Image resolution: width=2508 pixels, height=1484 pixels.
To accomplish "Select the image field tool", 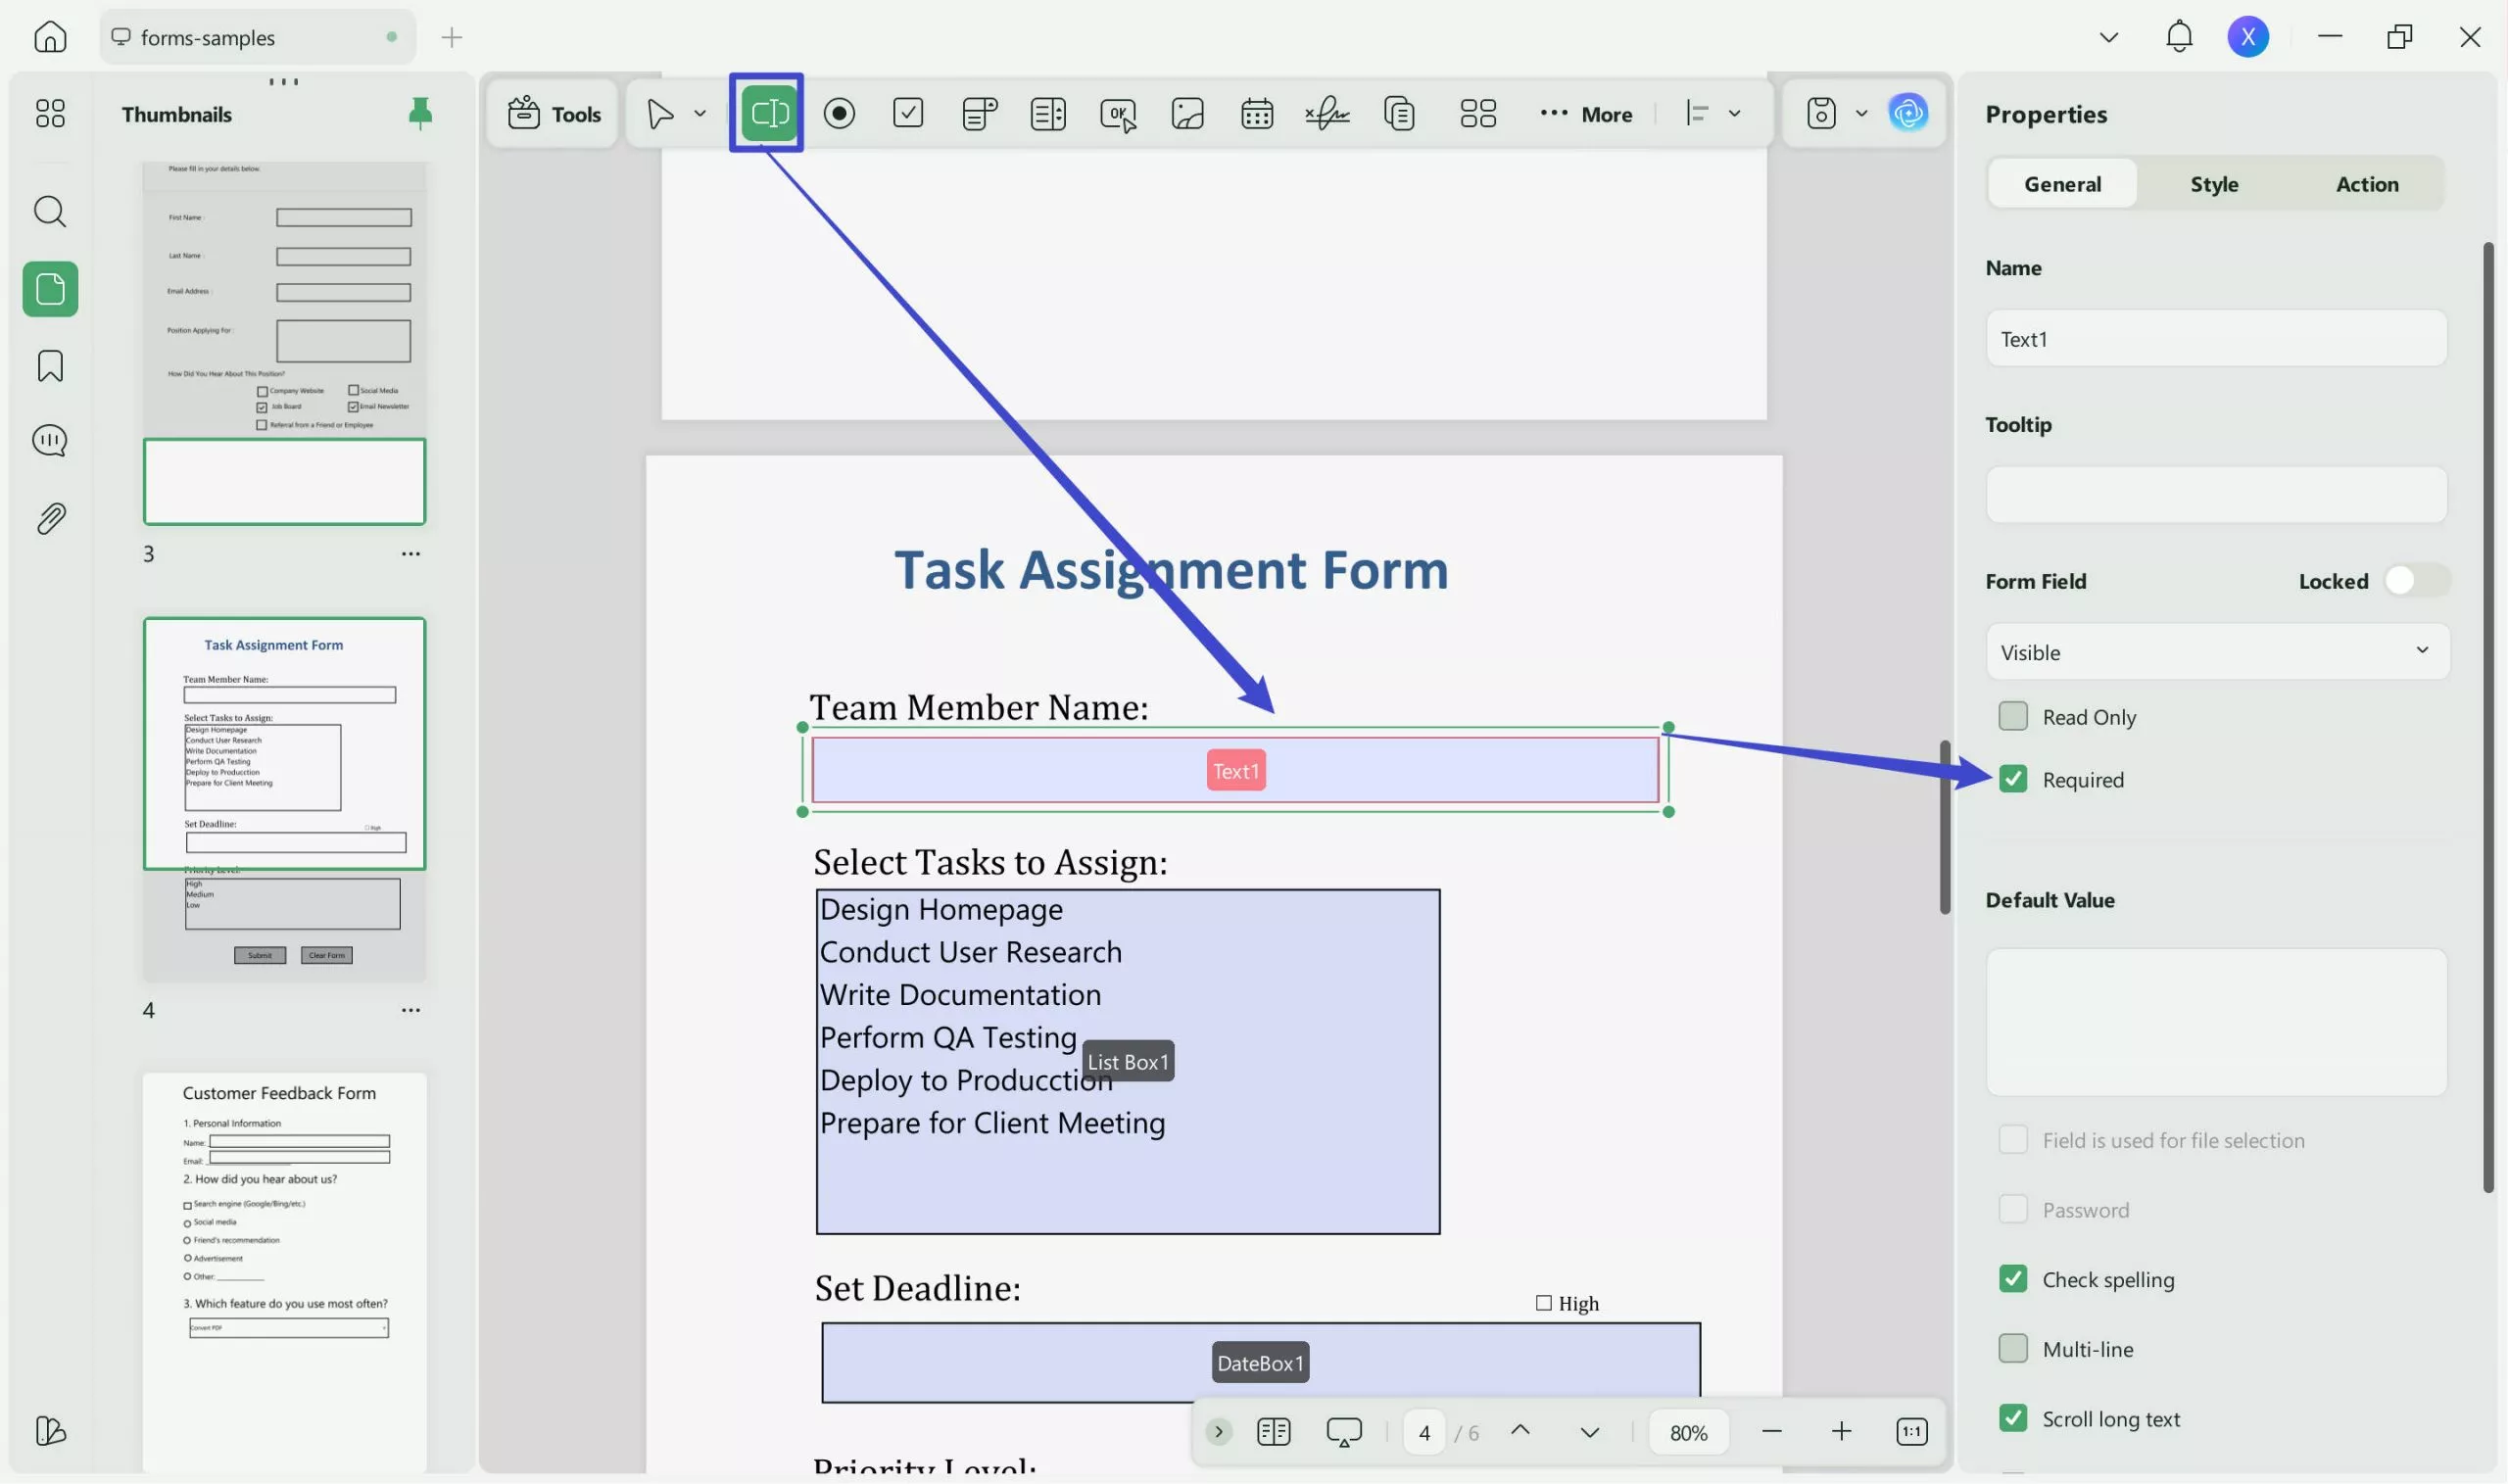I will [x=1187, y=114].
